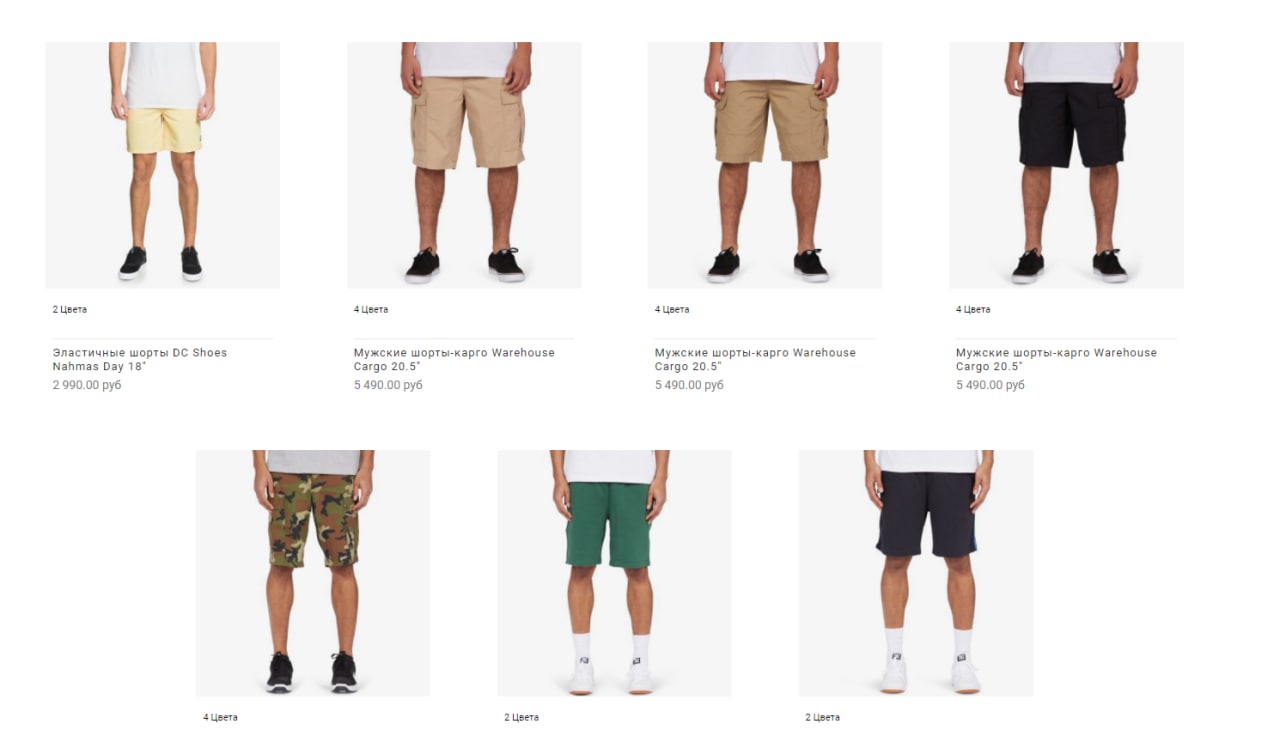Click '4 Цвета' under the black cargo shorts
The width and height of the screenshot is (1280, 736).
coord(973,309)
